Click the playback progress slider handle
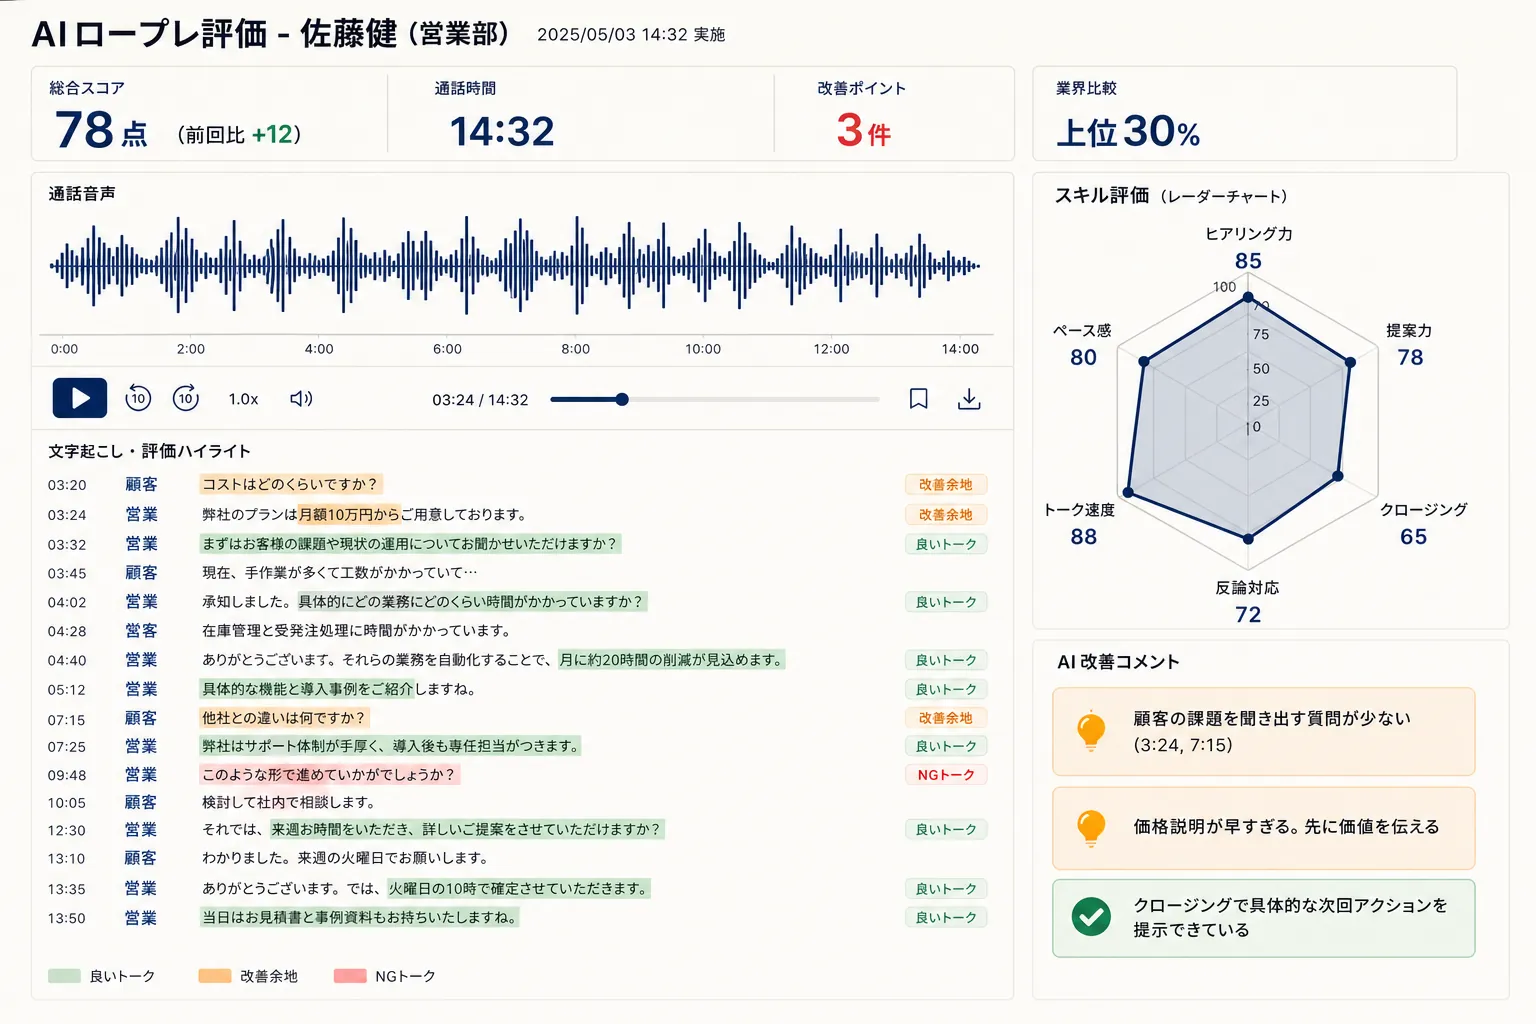This screenshot has height=1024, width=1536. click(622, 399)
